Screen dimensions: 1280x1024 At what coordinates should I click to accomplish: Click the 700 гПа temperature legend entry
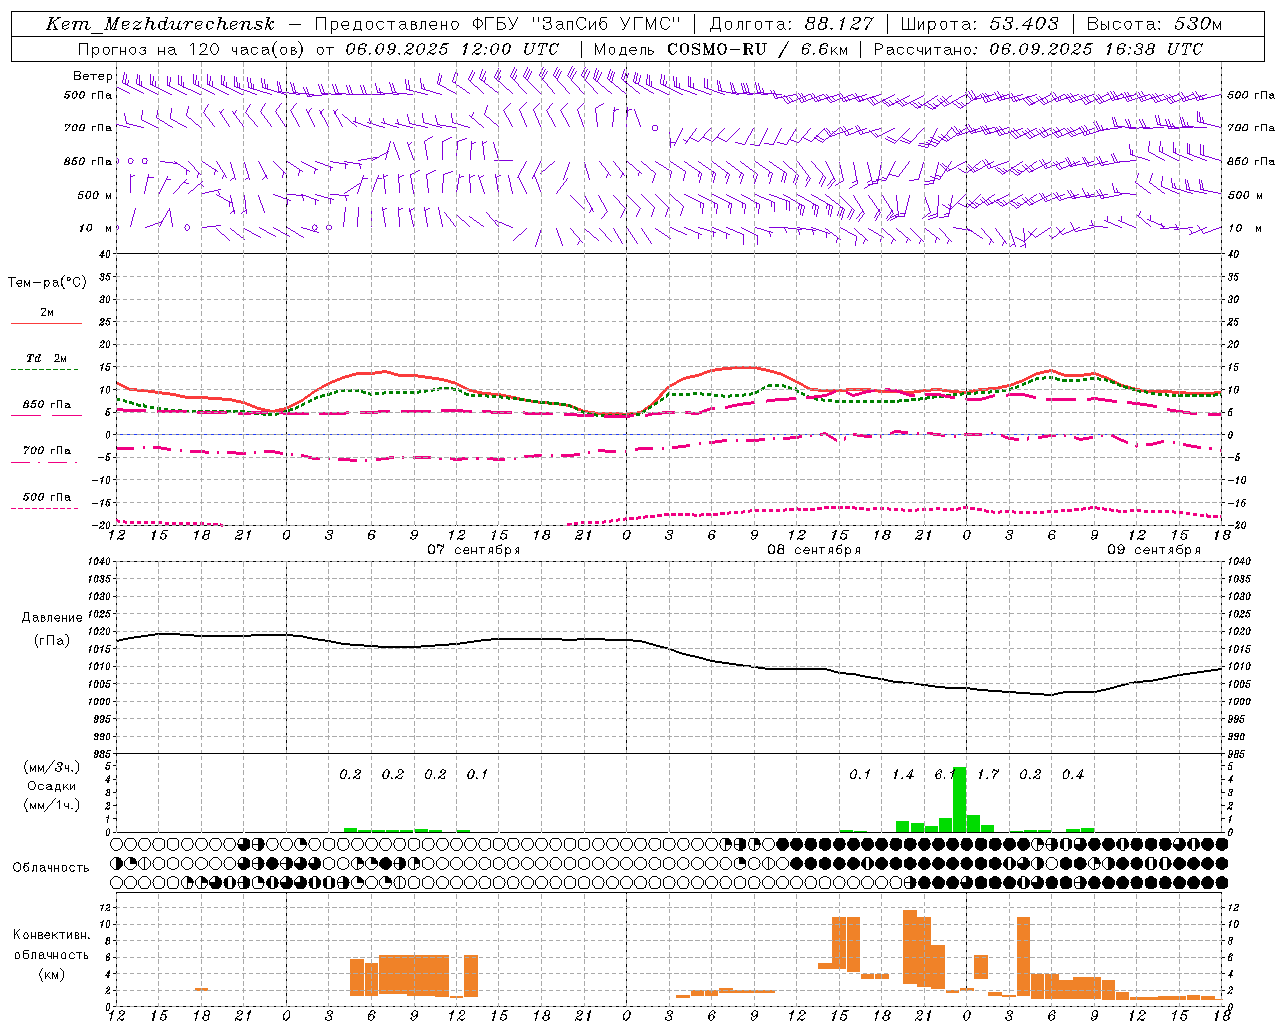pos(47,451)
